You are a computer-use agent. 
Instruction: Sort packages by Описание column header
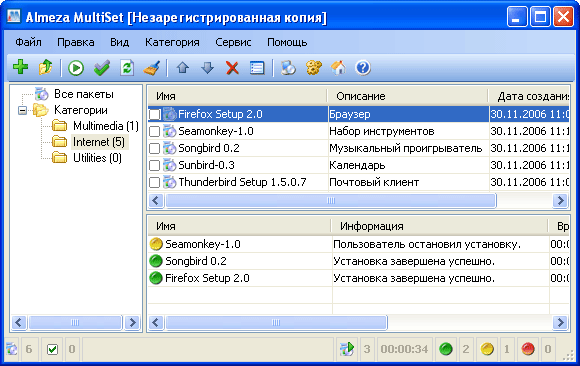pyautogui.click(x=408, y=96)
